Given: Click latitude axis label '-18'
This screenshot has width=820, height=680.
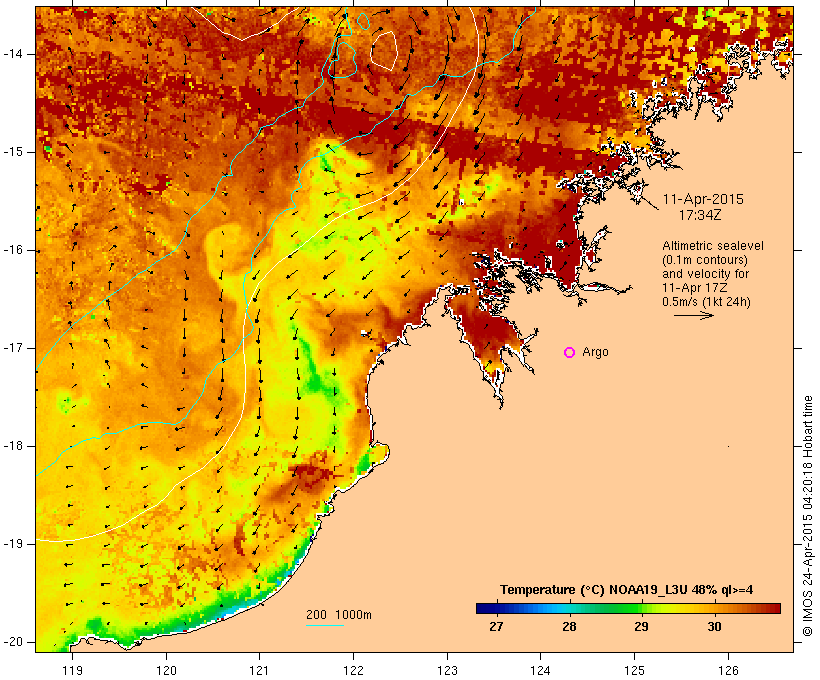Looking at the screenshot, I should pos(12,446).
